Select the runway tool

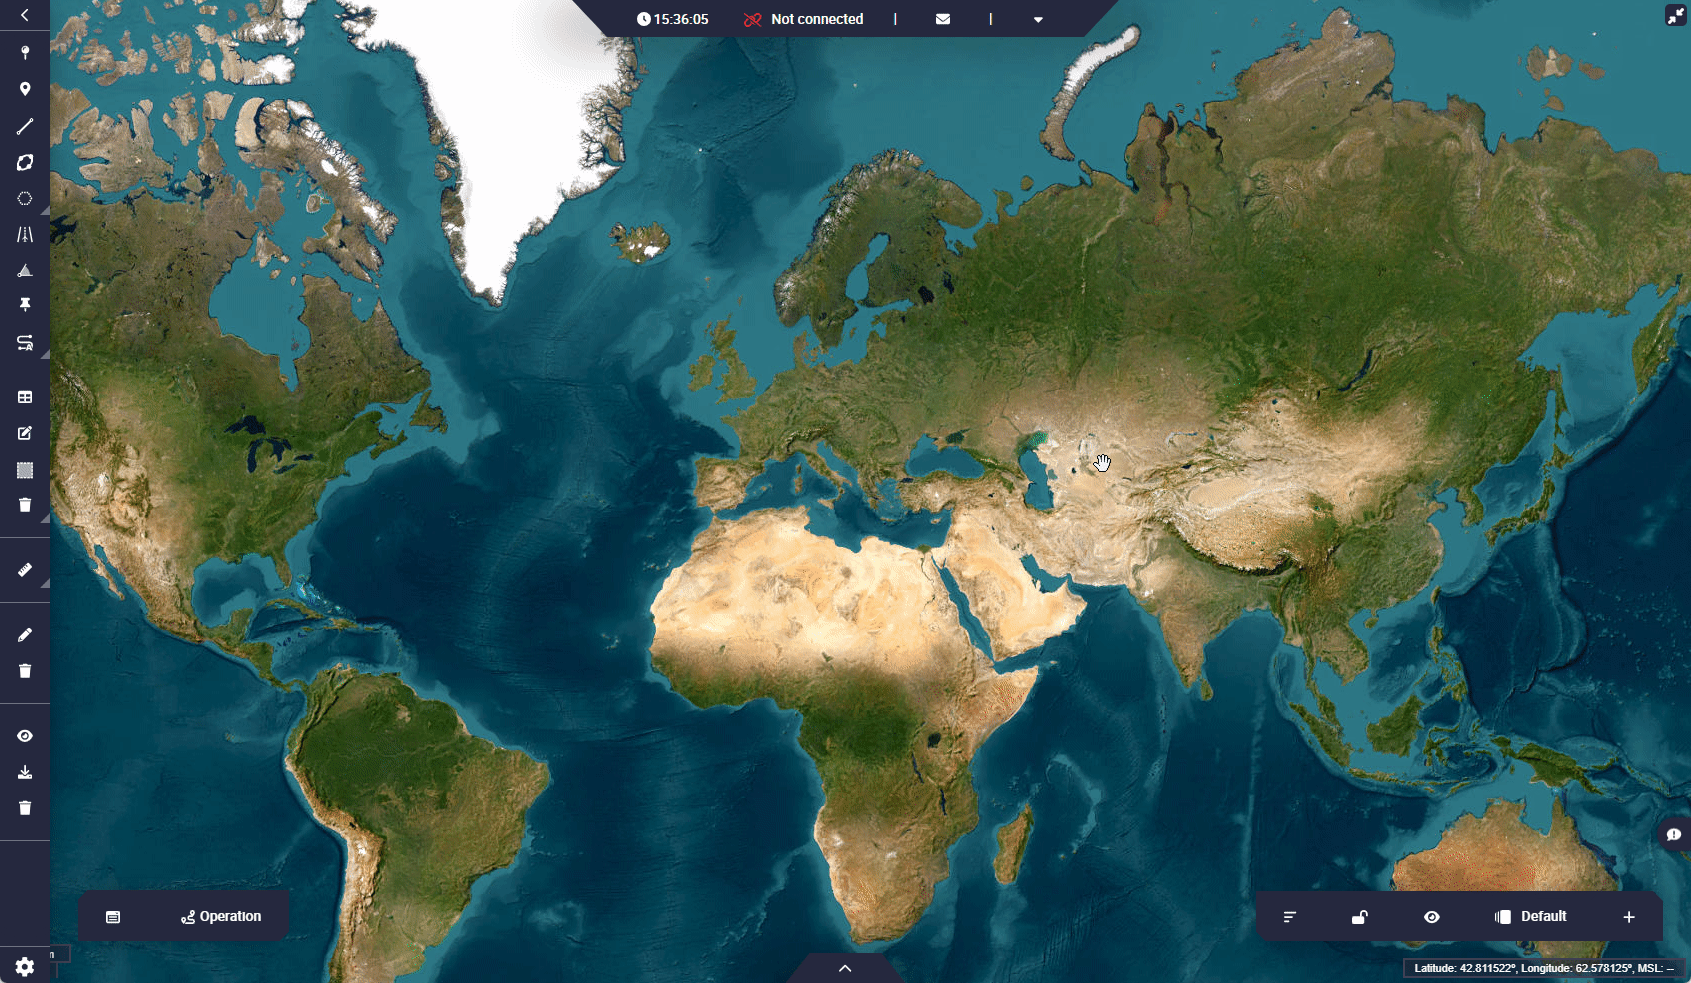point(25,234)
